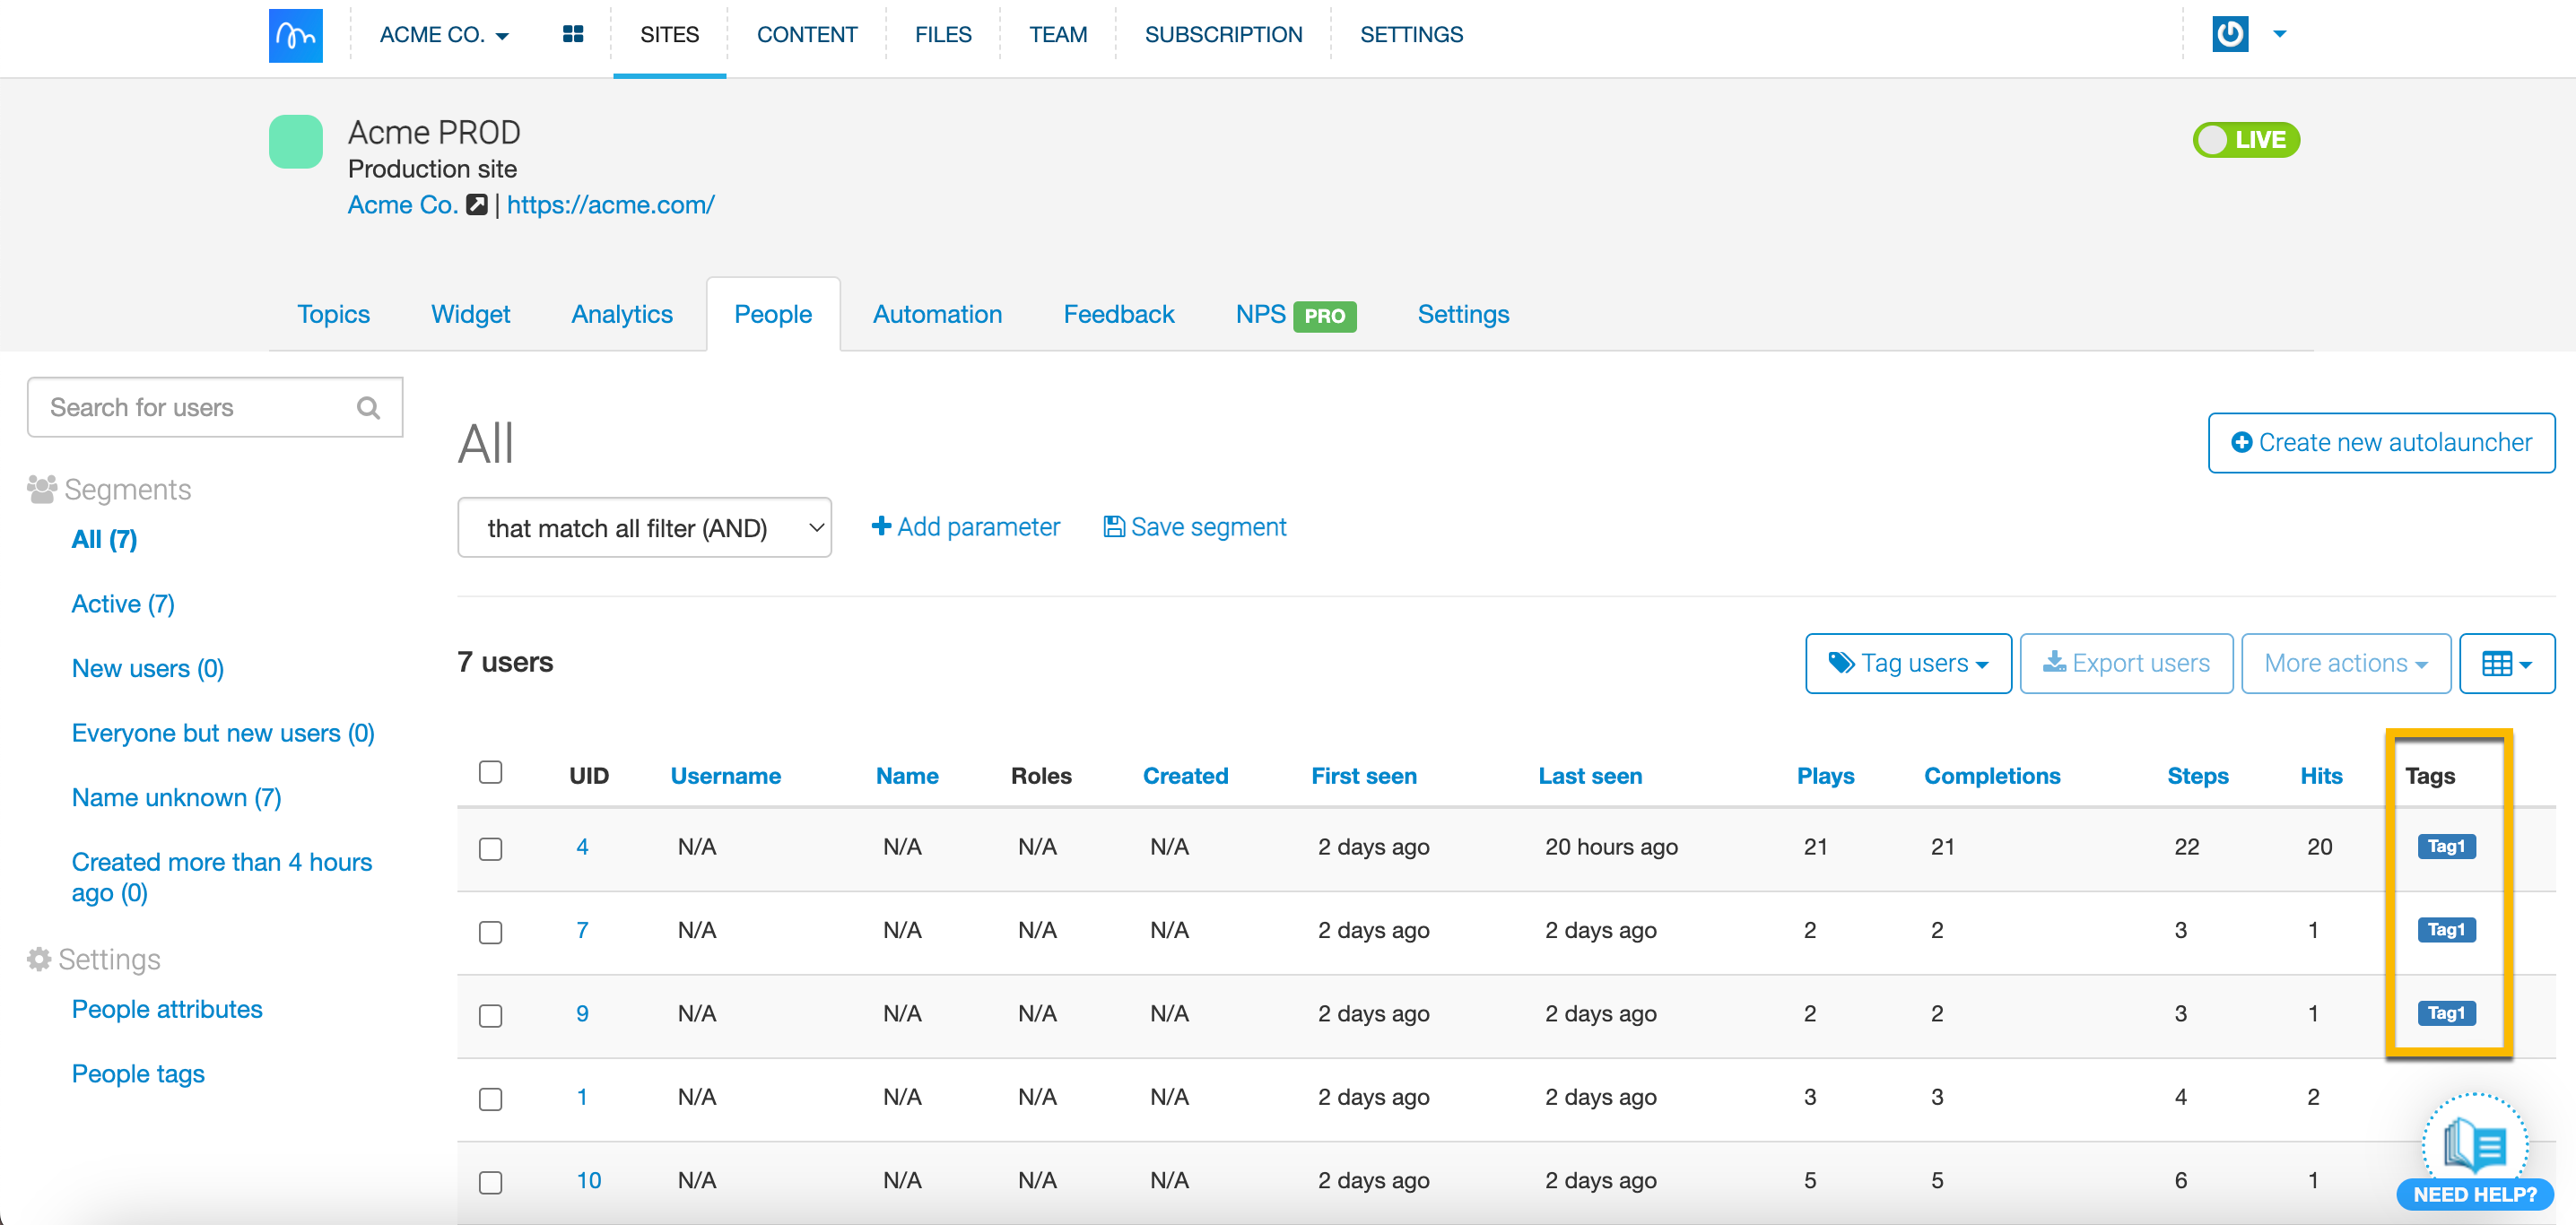This screenshot has height=1225, width=2576.
Task: Open the match all filter dropdown
Action: [644, 527]
